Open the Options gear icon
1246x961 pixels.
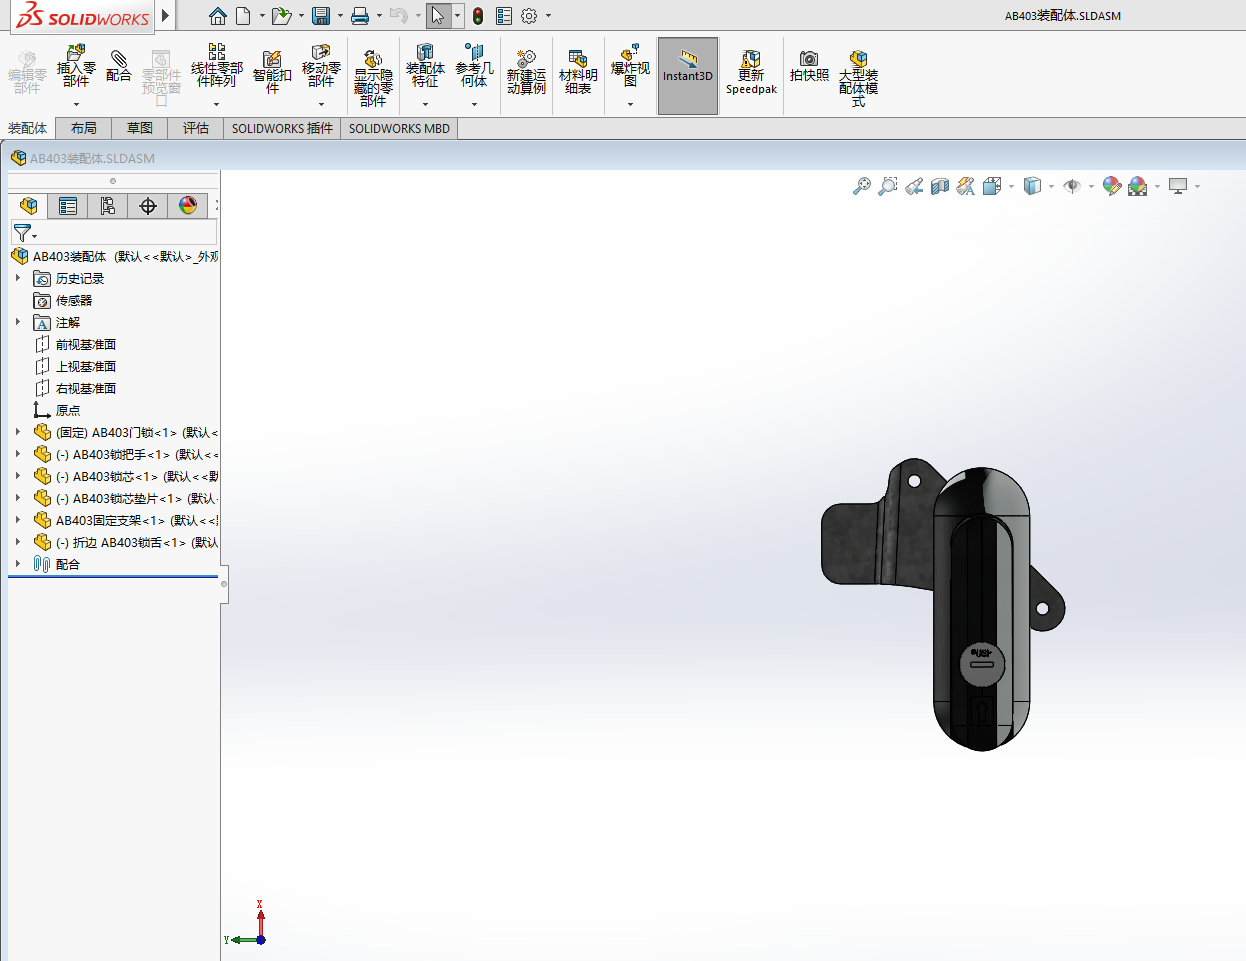click(529, 16)
